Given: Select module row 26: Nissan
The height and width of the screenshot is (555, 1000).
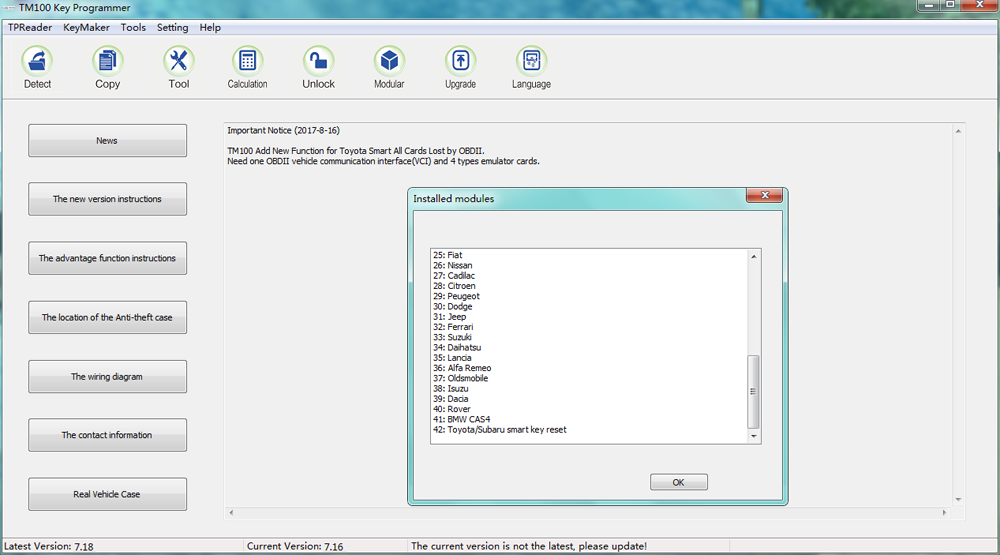Looking at the screenshot, I should 453,265.
